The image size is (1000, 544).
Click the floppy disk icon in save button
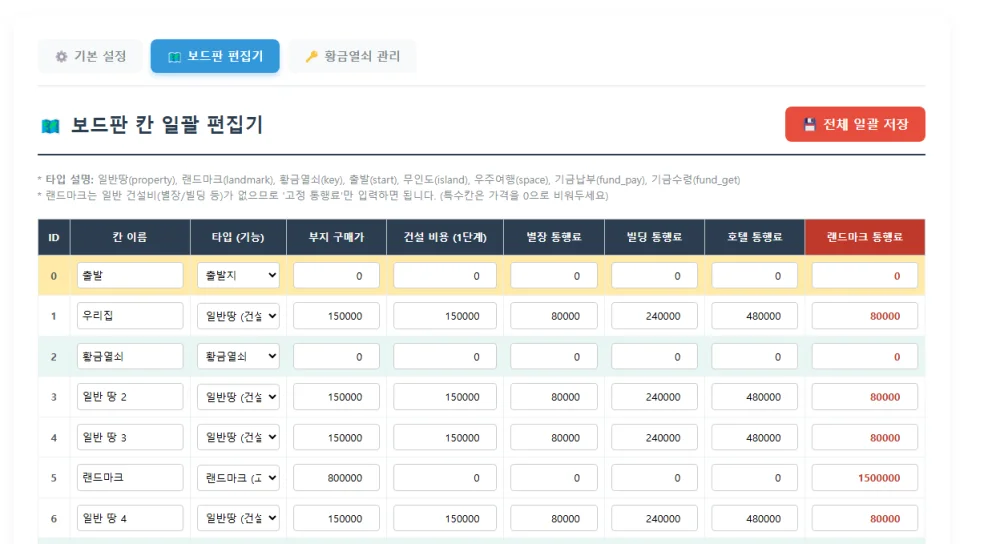pos(809,124)
